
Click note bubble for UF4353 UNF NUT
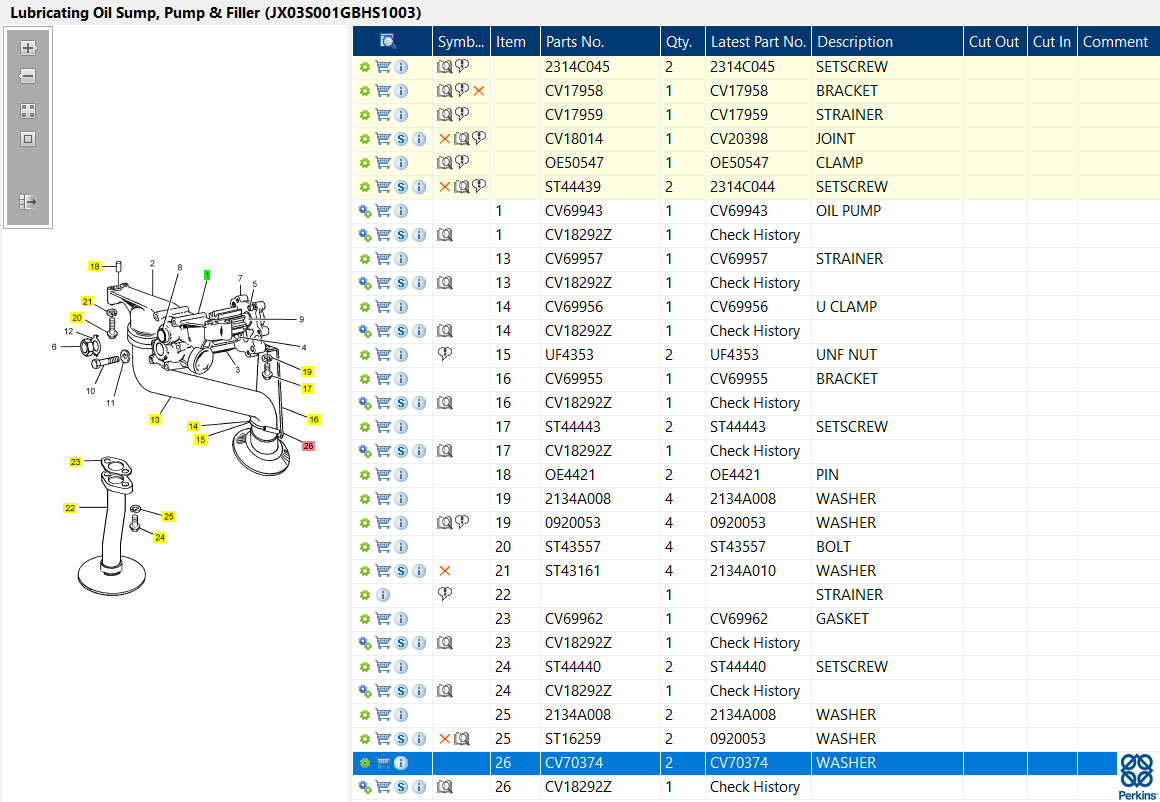[445, 354]
